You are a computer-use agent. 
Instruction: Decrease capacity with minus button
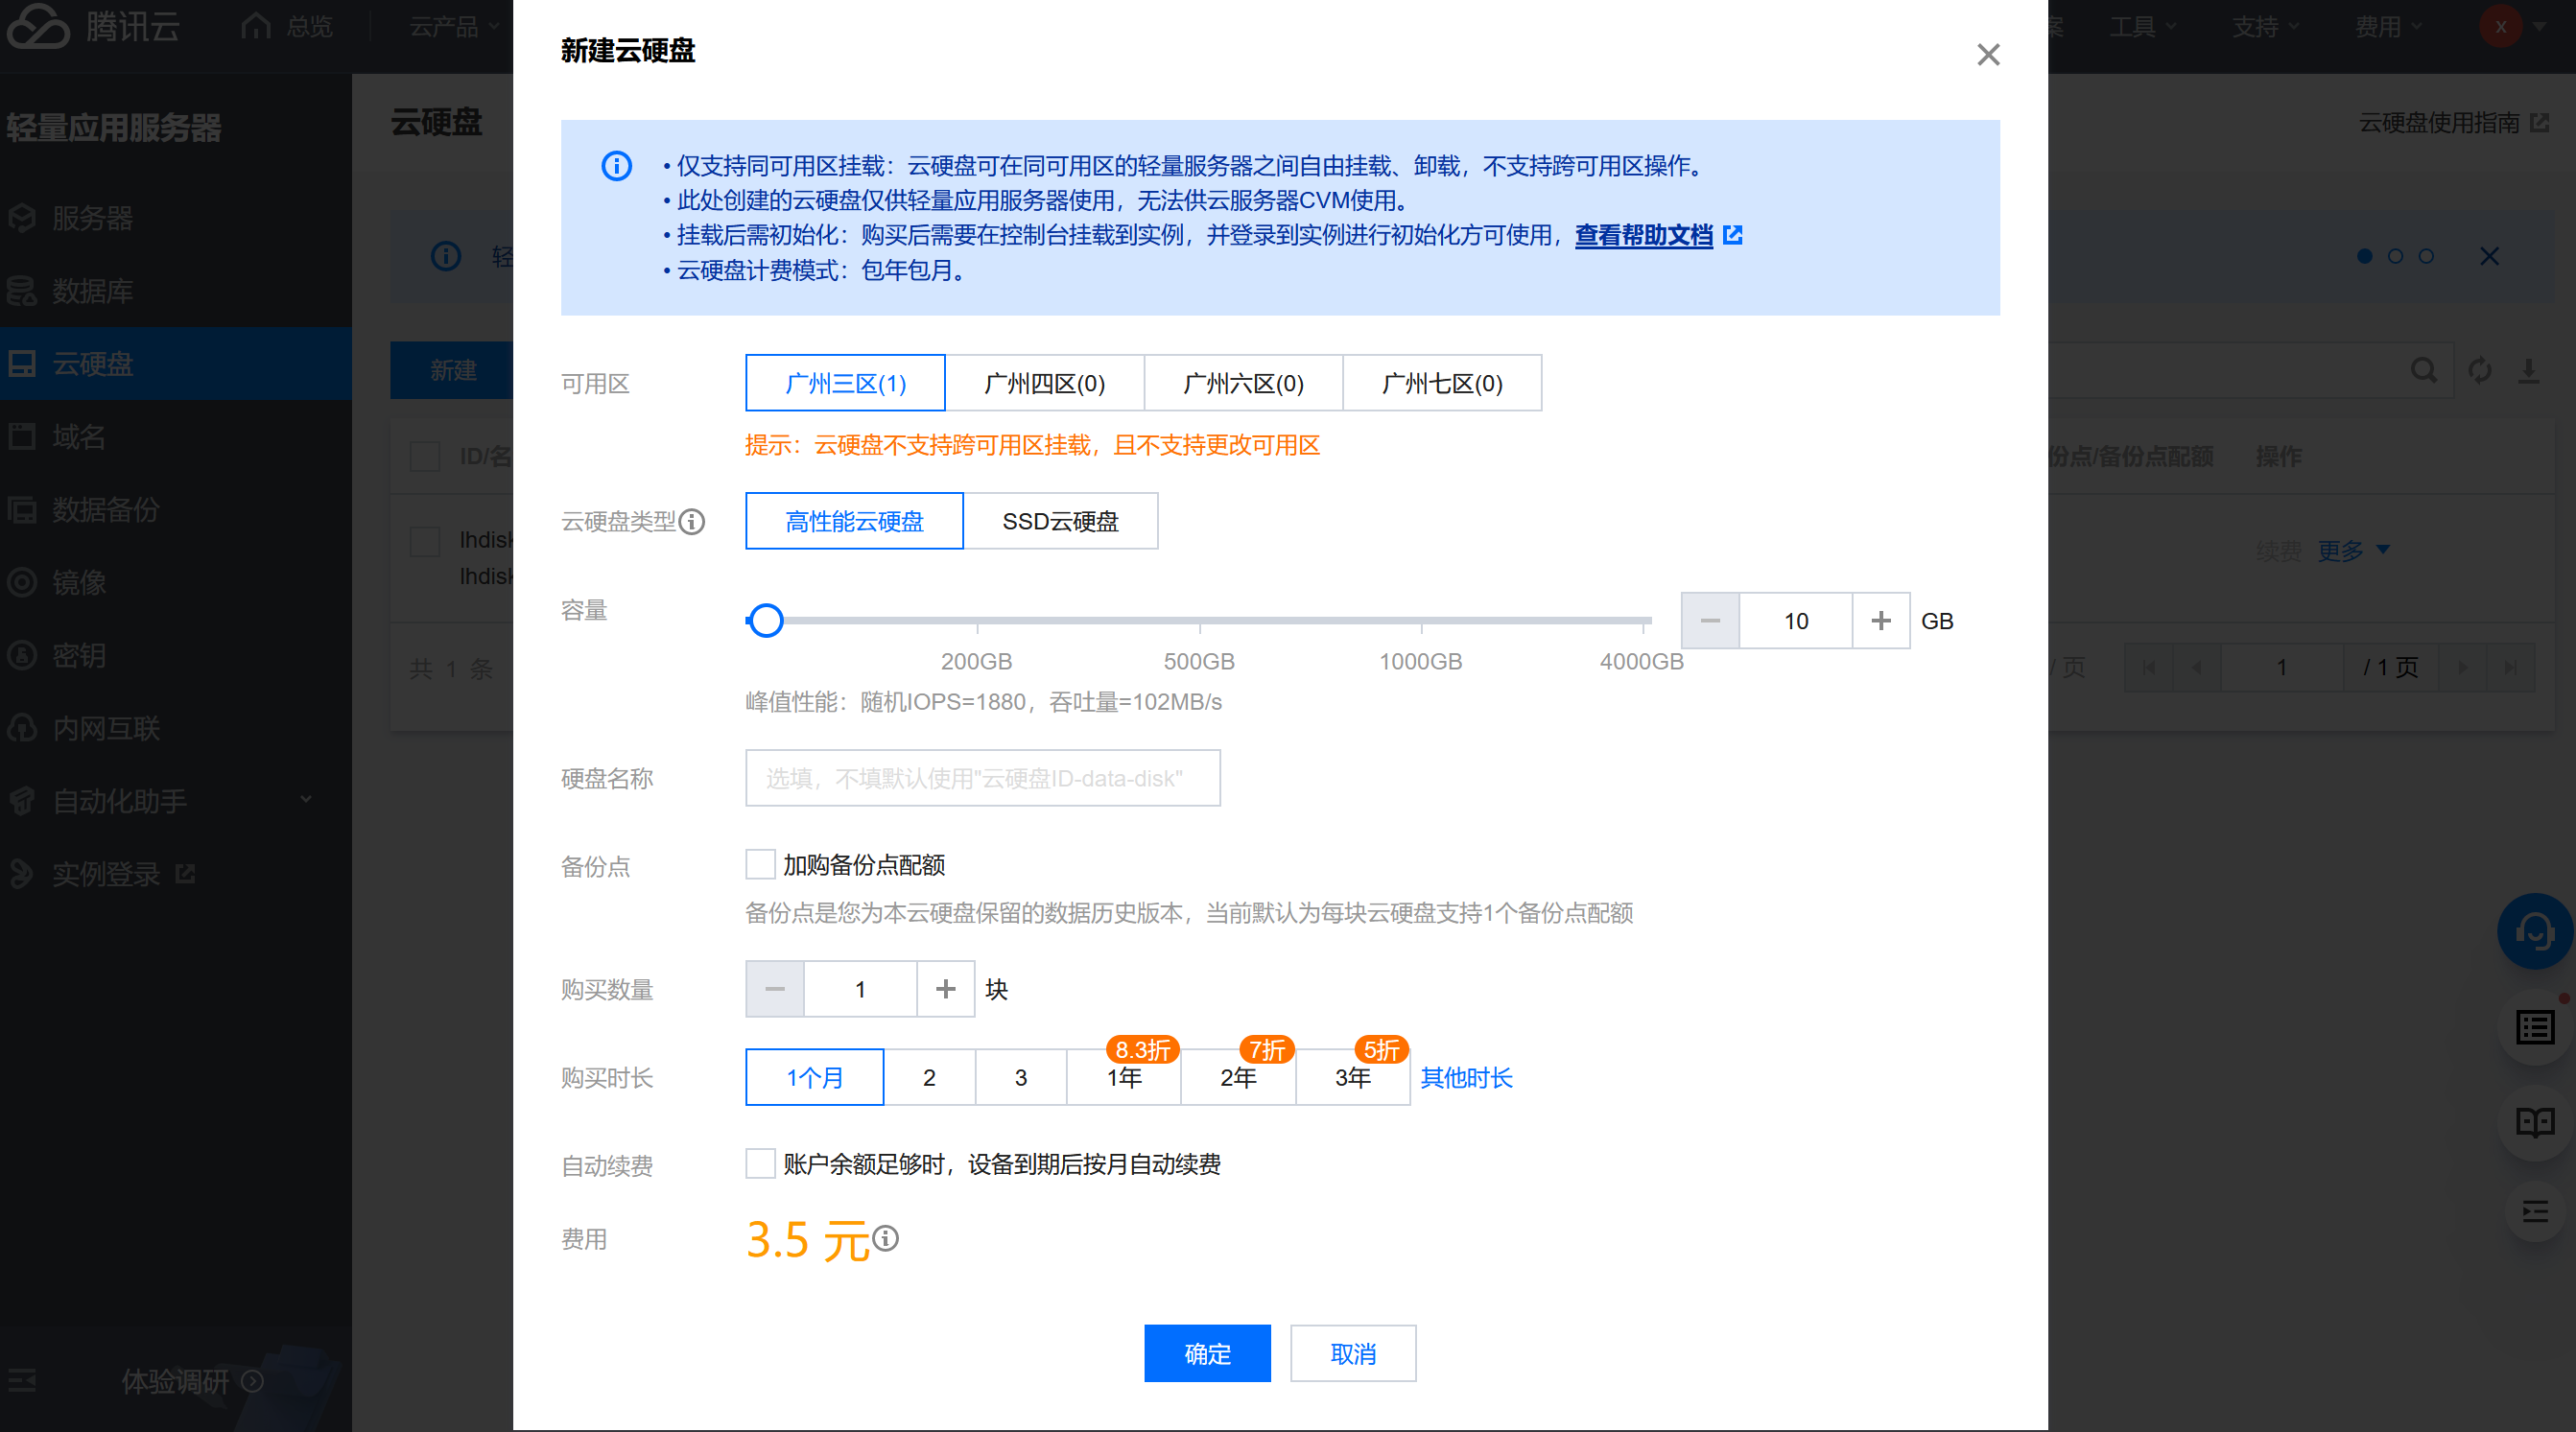point(1710,621)
